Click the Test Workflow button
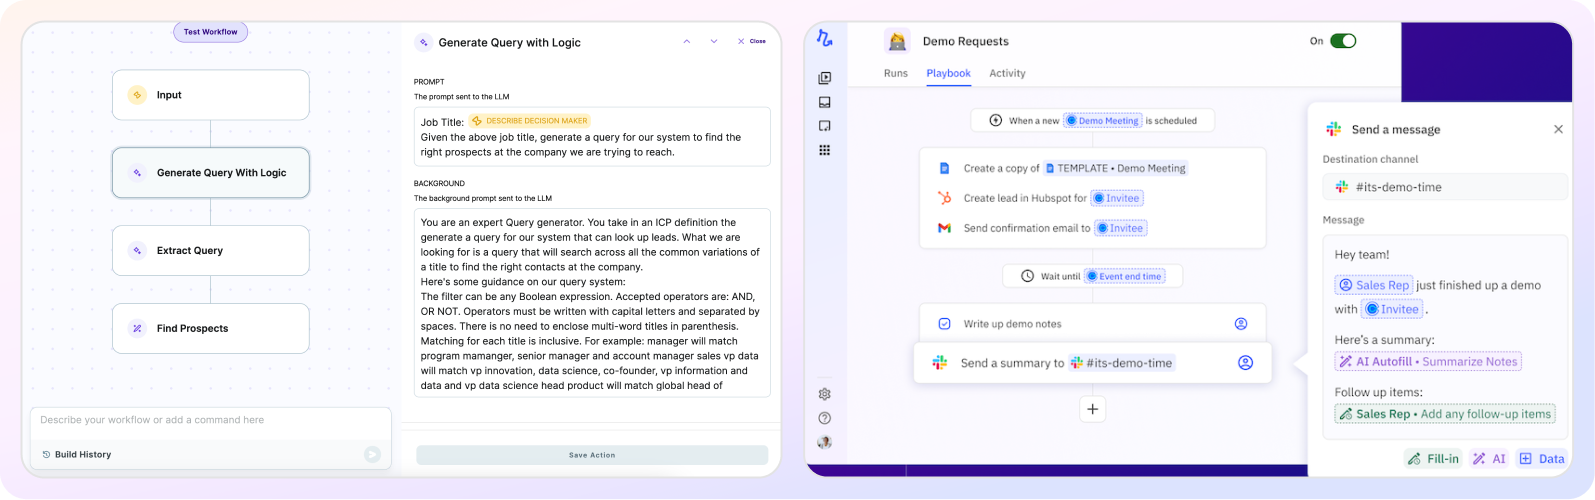This screenshot has width=1595, height=500. [210, 32]
